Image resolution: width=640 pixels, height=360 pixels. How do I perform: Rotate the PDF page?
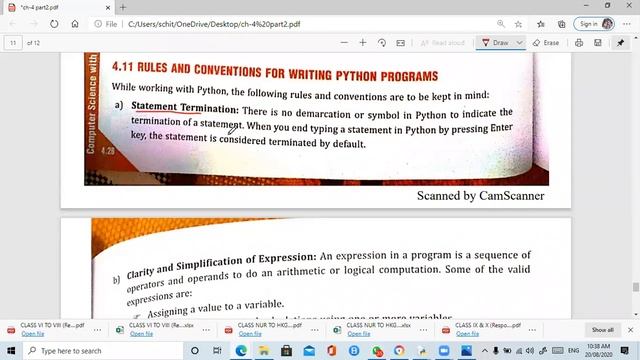(x=382, y=42)
